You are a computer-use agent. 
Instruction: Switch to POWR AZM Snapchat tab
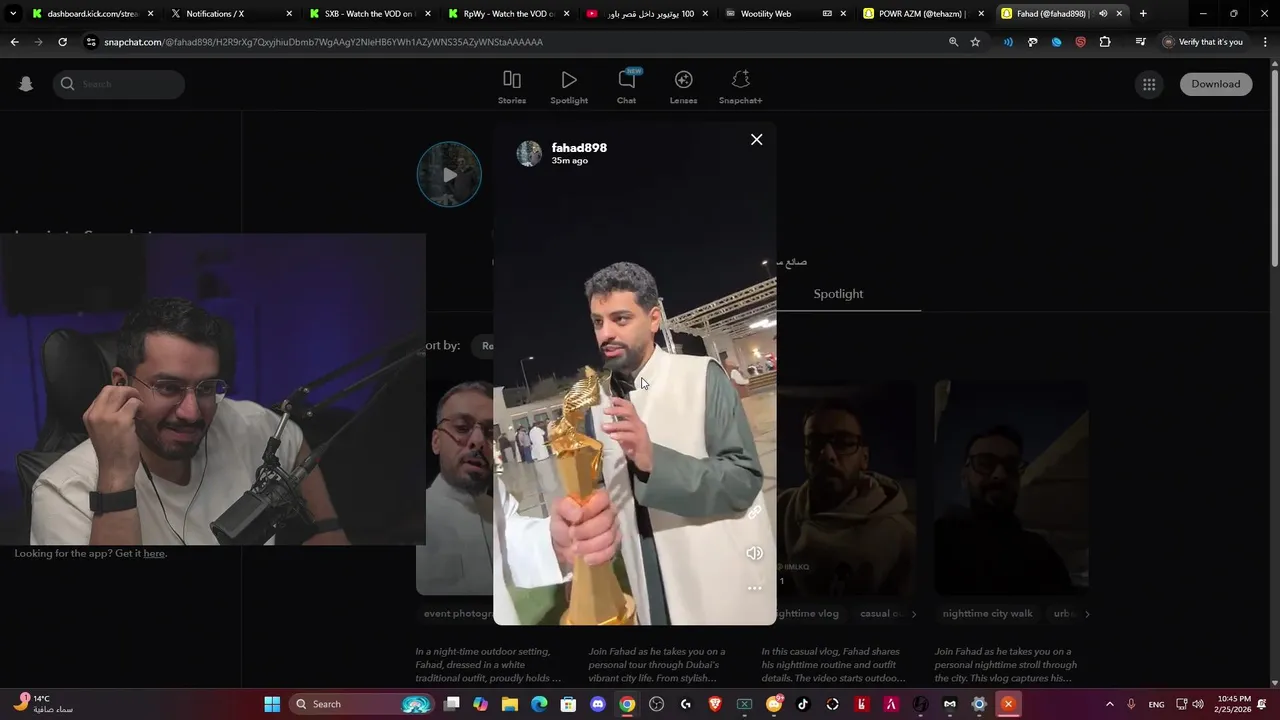tap(924, 14)
